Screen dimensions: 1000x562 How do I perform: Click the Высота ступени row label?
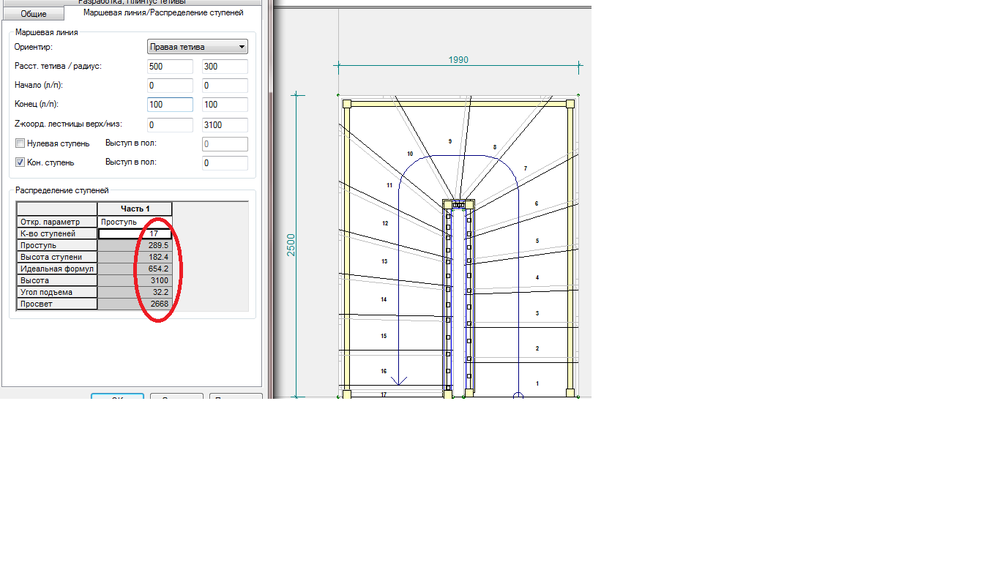57,257
